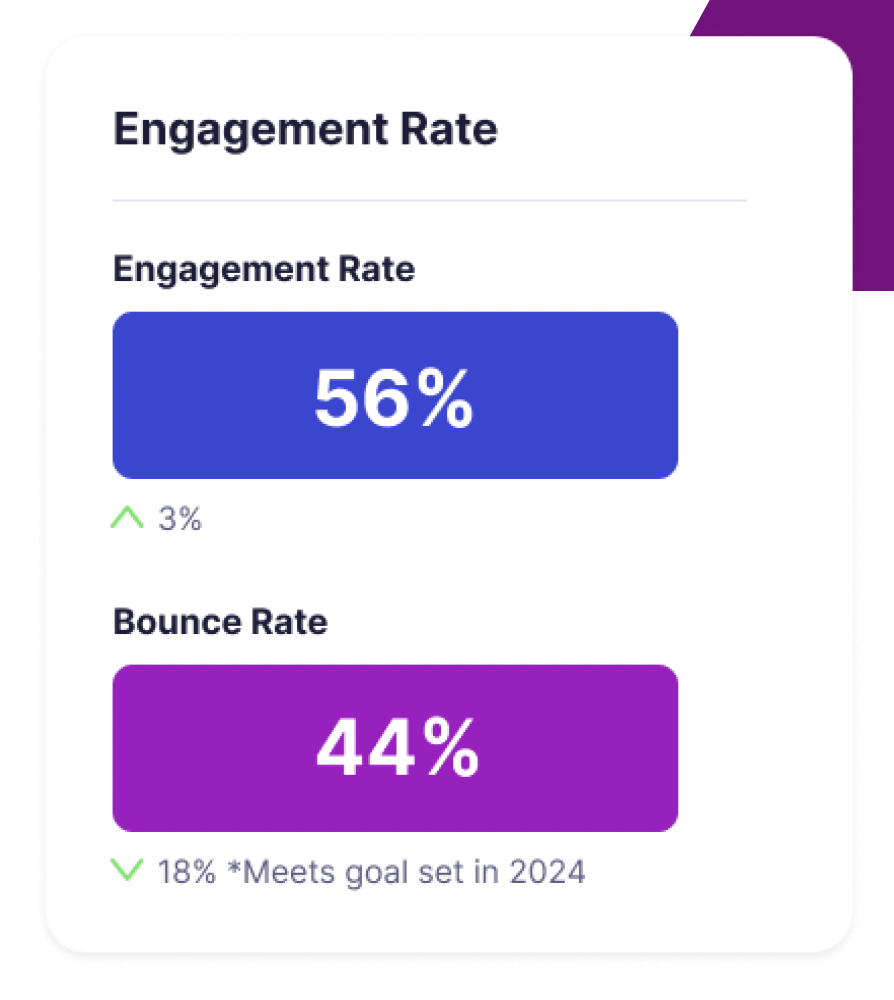Click the asterisk before Meets goal

coord(235,866)
